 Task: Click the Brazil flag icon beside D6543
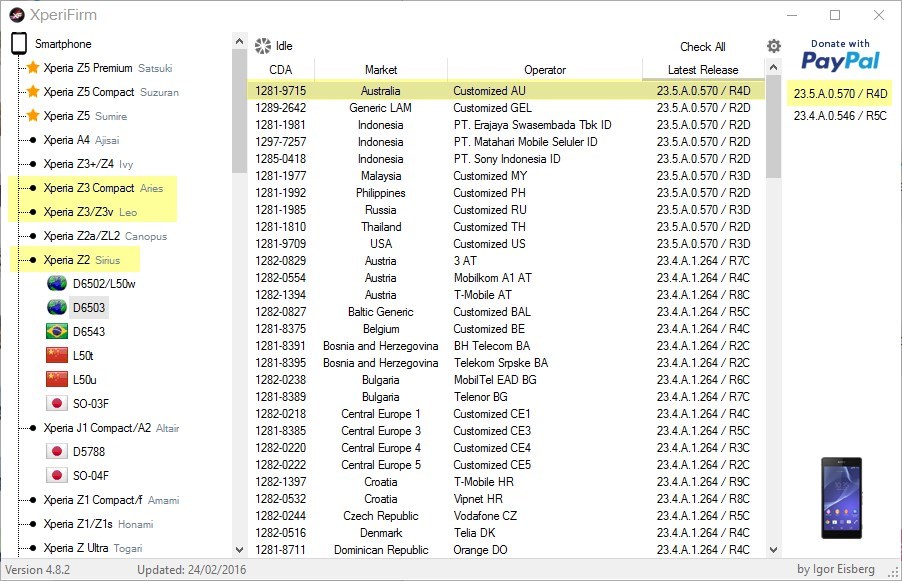(x=57, y=331)
